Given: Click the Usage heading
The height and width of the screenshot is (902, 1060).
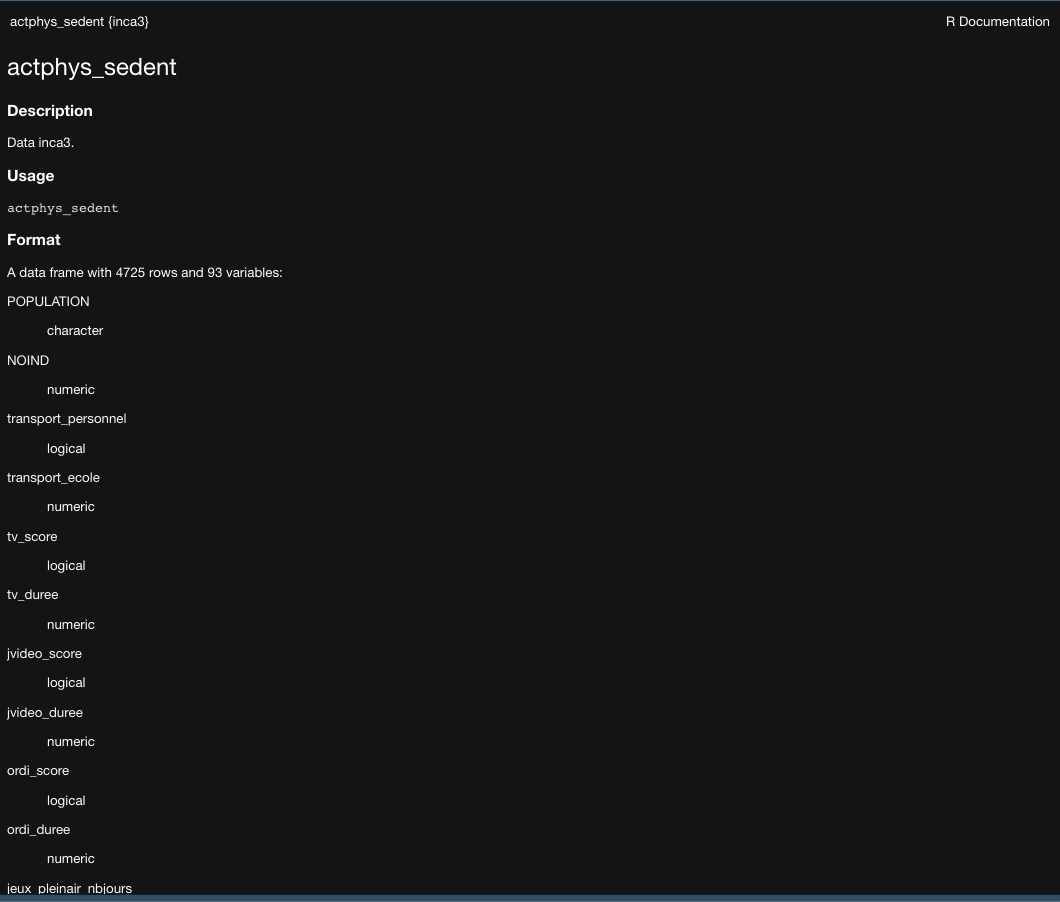Looking at the screenshot, I should pyautogui.click(x=30, y=175).
